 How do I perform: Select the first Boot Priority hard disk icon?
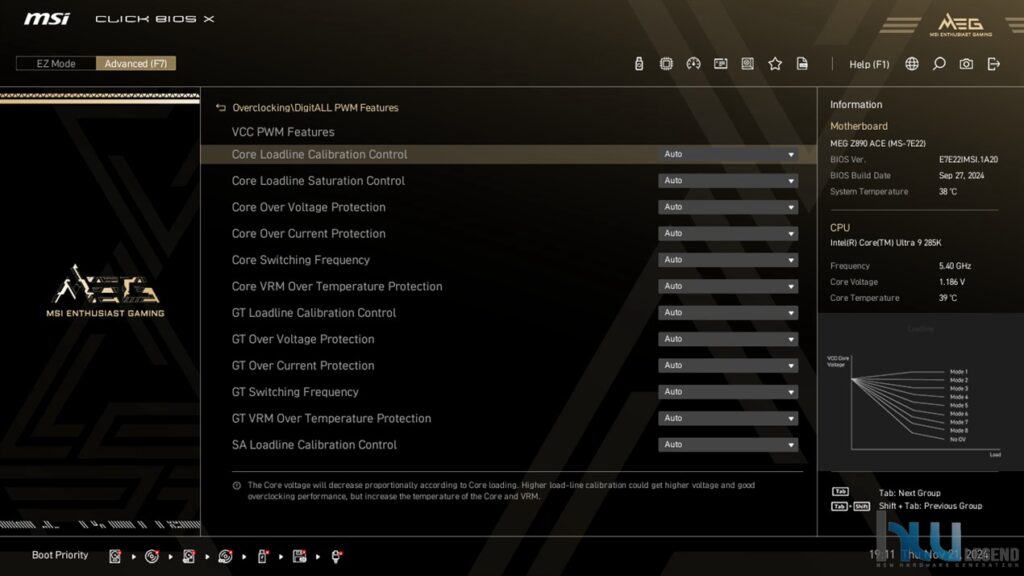coord(115,556)
